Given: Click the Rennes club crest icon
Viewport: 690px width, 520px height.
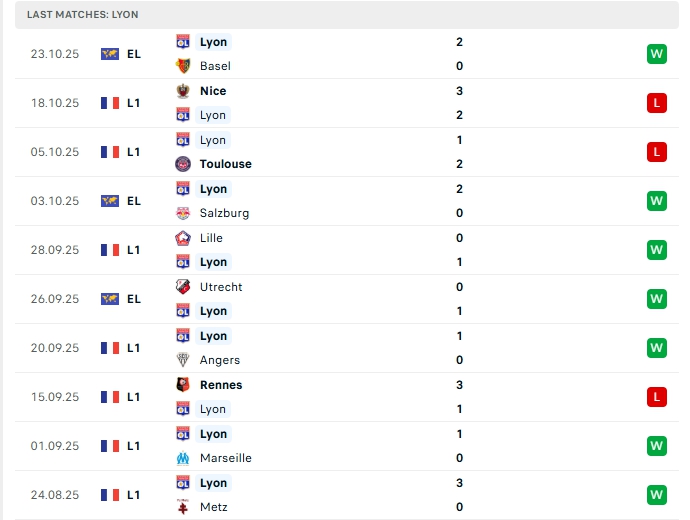Looking at the screenshot, I should click(183, 385).
